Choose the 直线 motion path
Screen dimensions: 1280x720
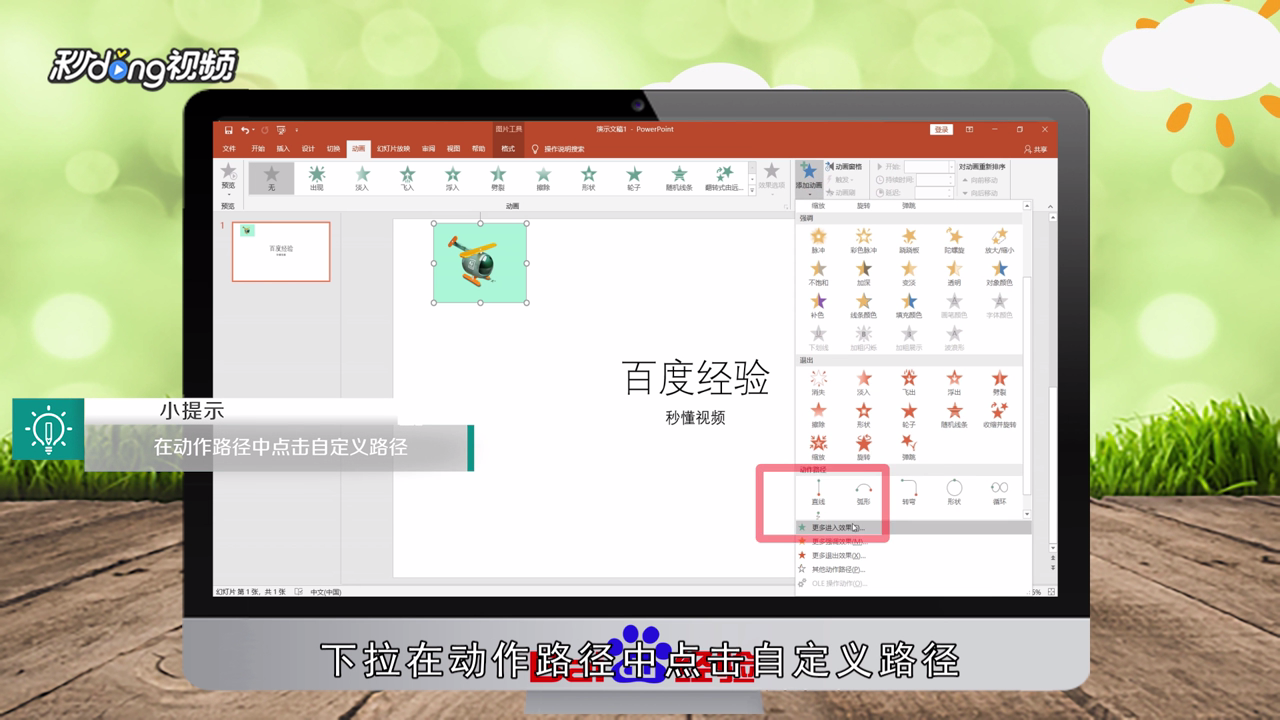point(818,492)
